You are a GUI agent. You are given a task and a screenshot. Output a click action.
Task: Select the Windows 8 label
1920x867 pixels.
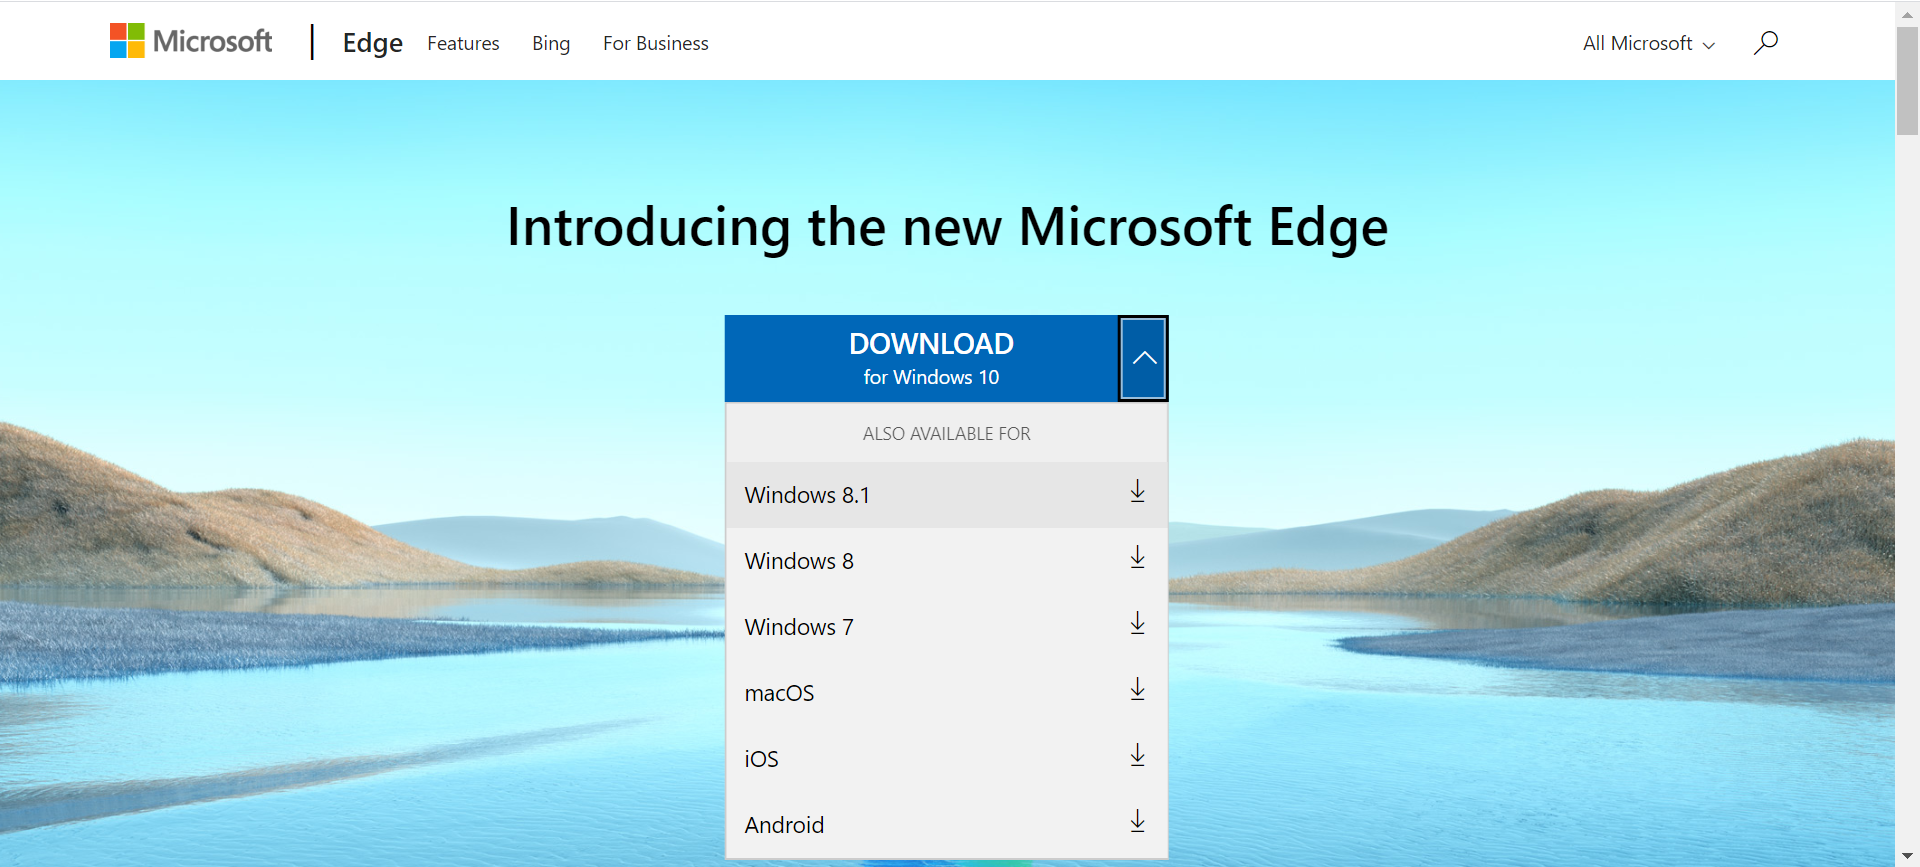[799, 561]
